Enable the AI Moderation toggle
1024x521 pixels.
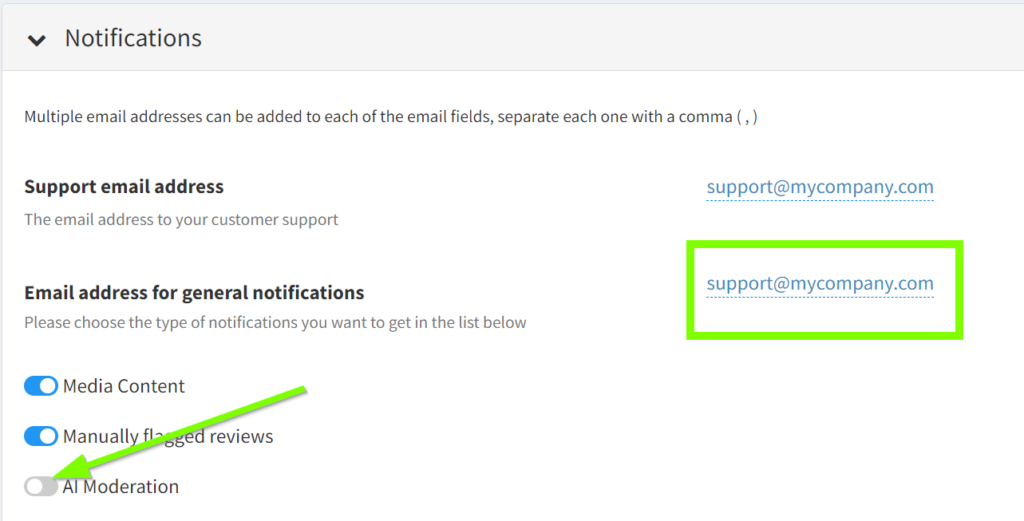[x=41, y=487]
